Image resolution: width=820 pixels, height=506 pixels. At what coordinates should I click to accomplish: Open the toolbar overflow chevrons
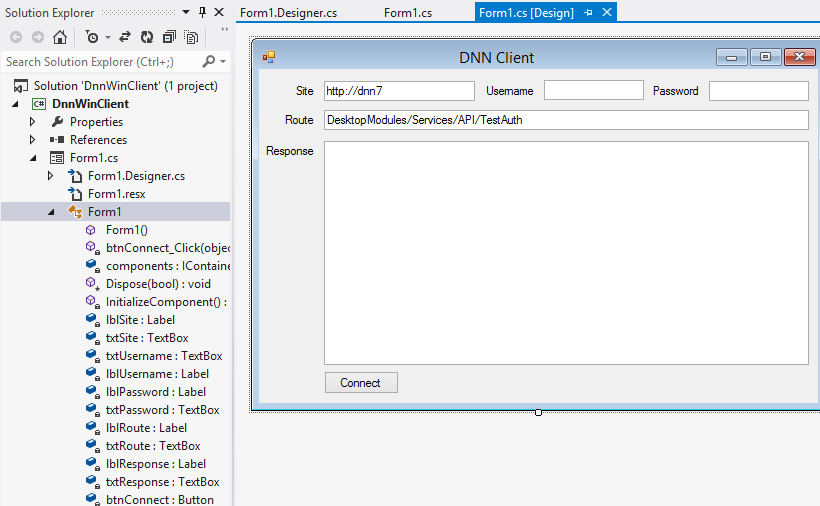click(224, 30)
